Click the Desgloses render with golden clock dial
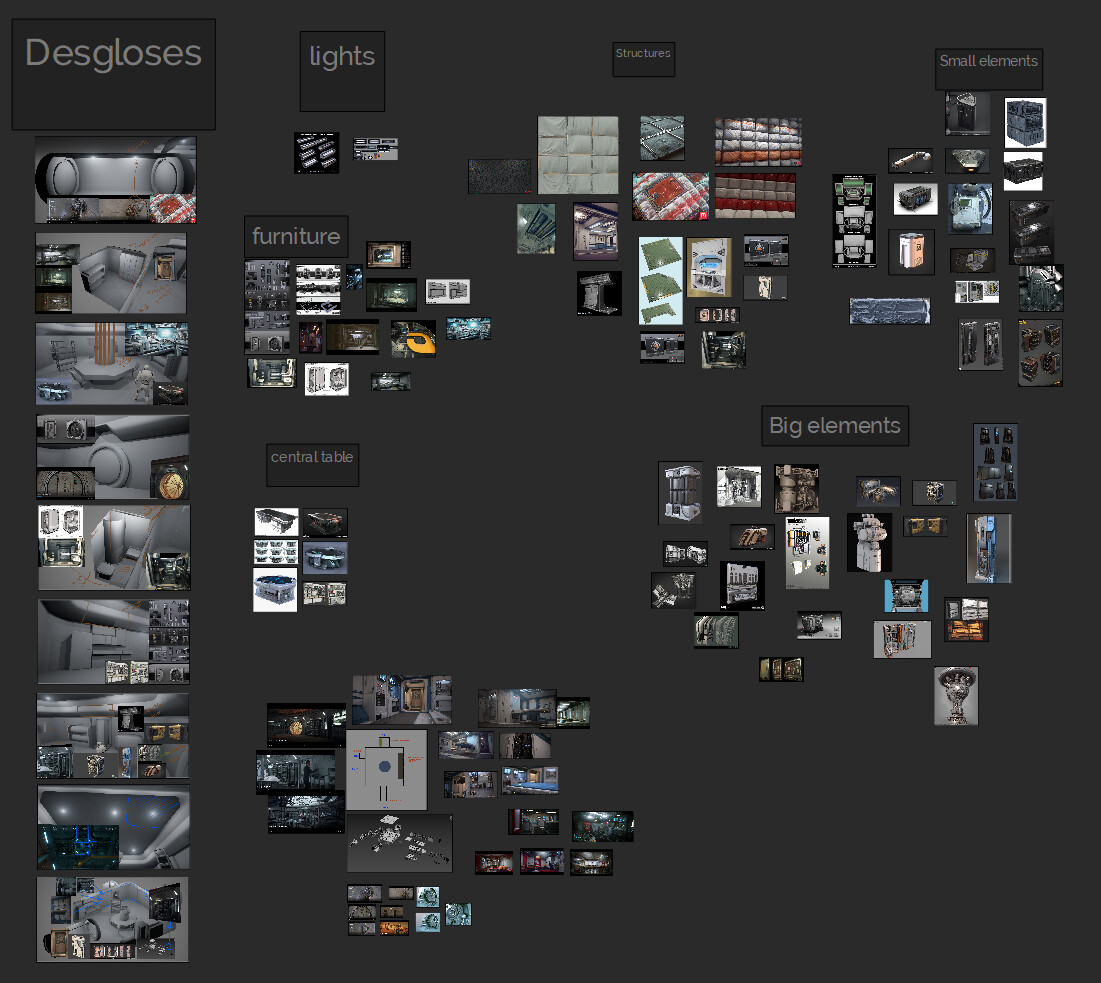Viewport: 1101px width, 983px height. click(x=113, y=456)
